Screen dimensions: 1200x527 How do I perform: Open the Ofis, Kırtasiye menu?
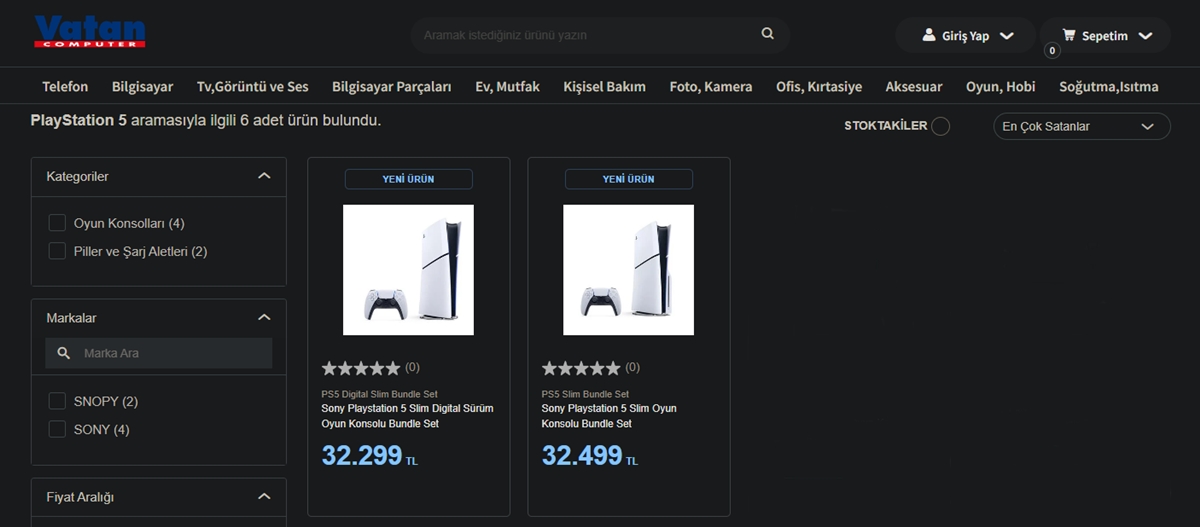(819, 87)
